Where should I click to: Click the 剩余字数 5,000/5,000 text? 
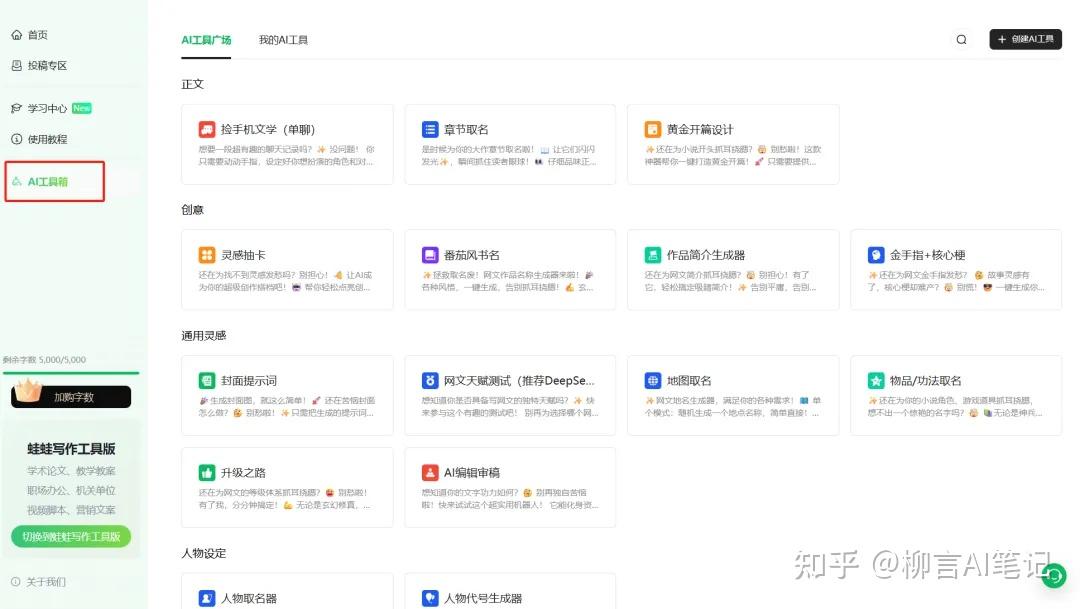pyautogui.click(x=44, y=360)
